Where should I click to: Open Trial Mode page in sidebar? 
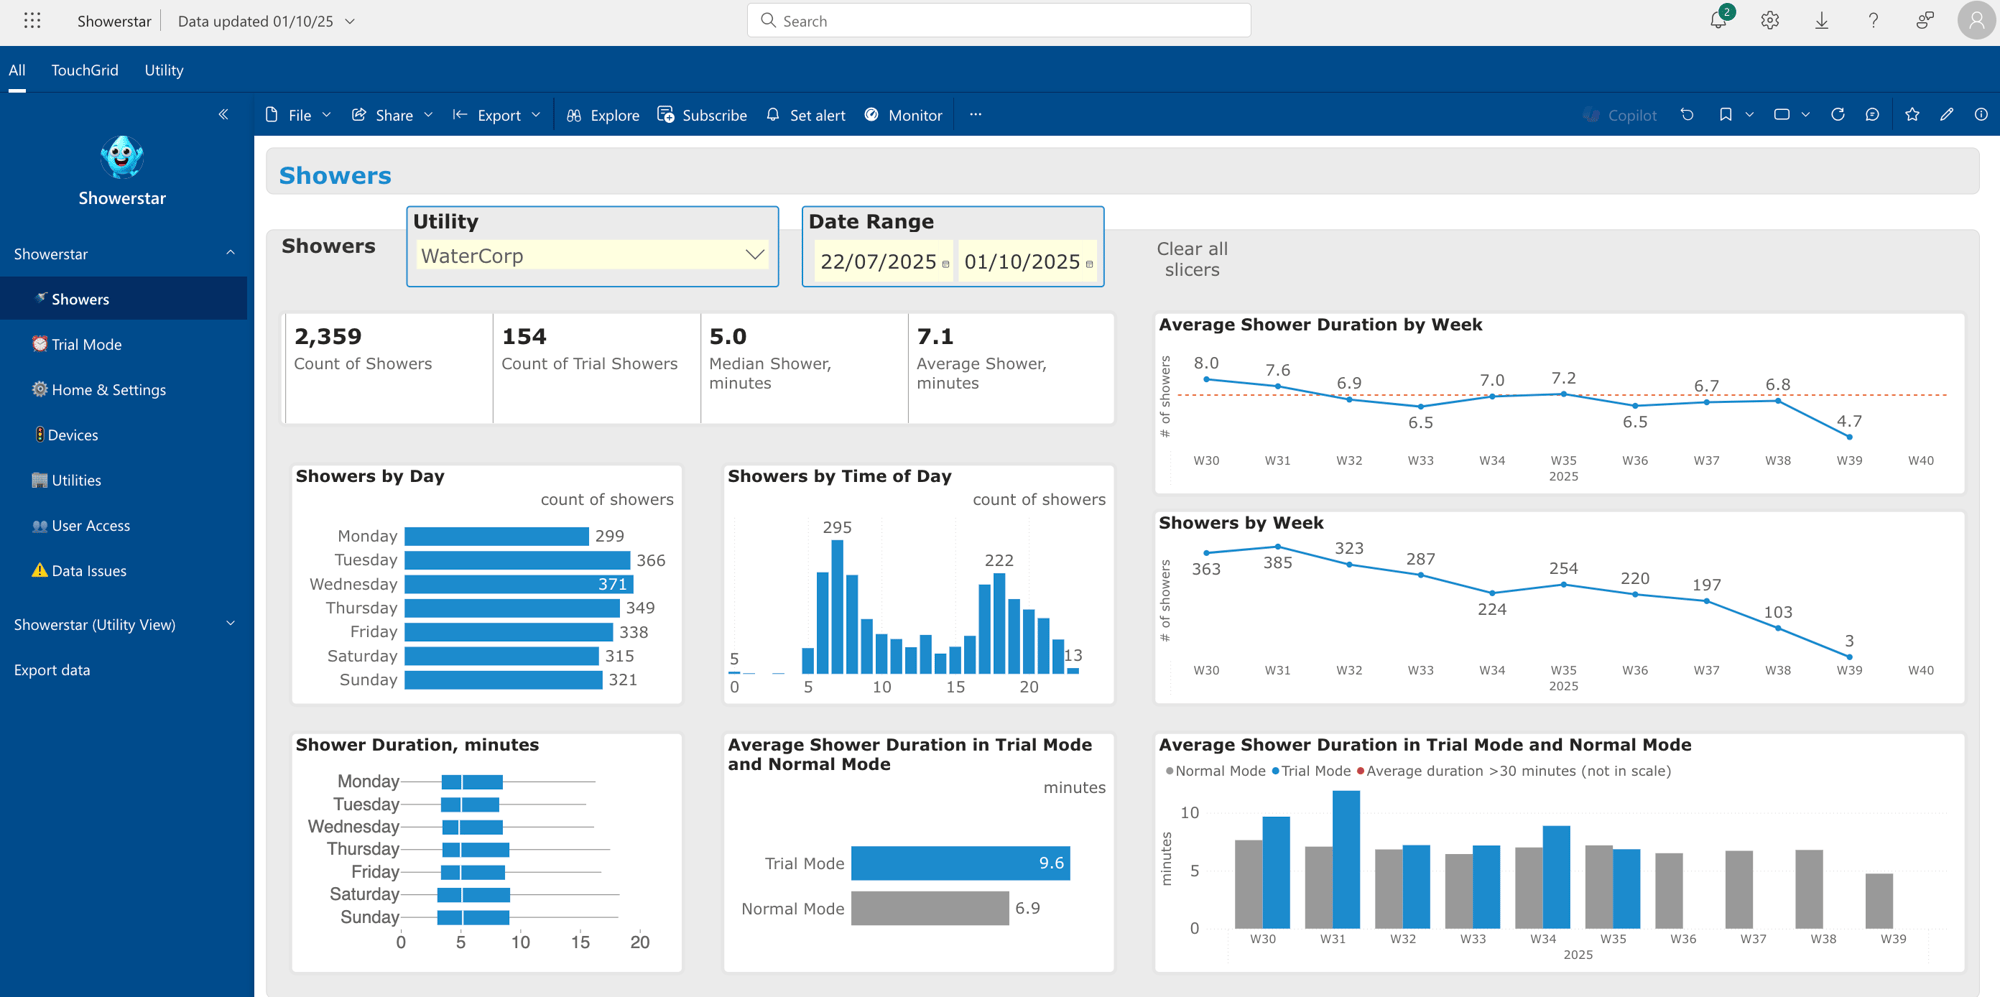point(86,344)
